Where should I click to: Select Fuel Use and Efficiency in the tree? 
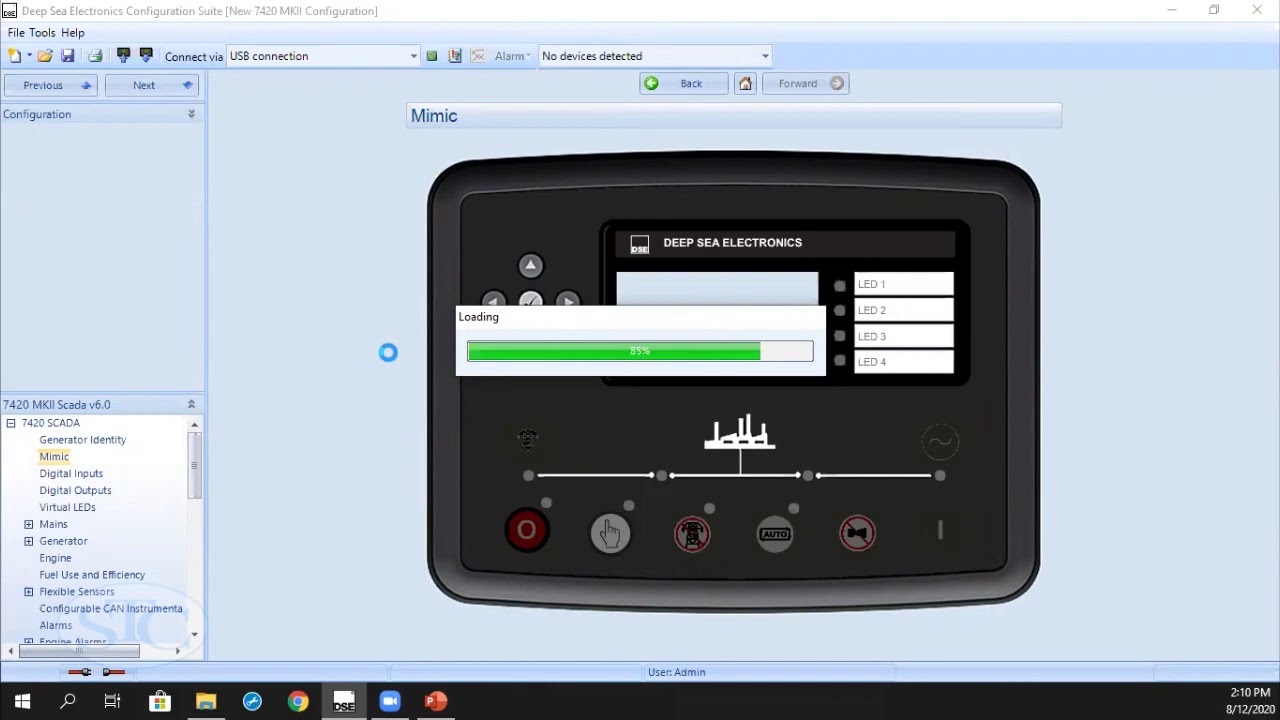coord(92,575)
